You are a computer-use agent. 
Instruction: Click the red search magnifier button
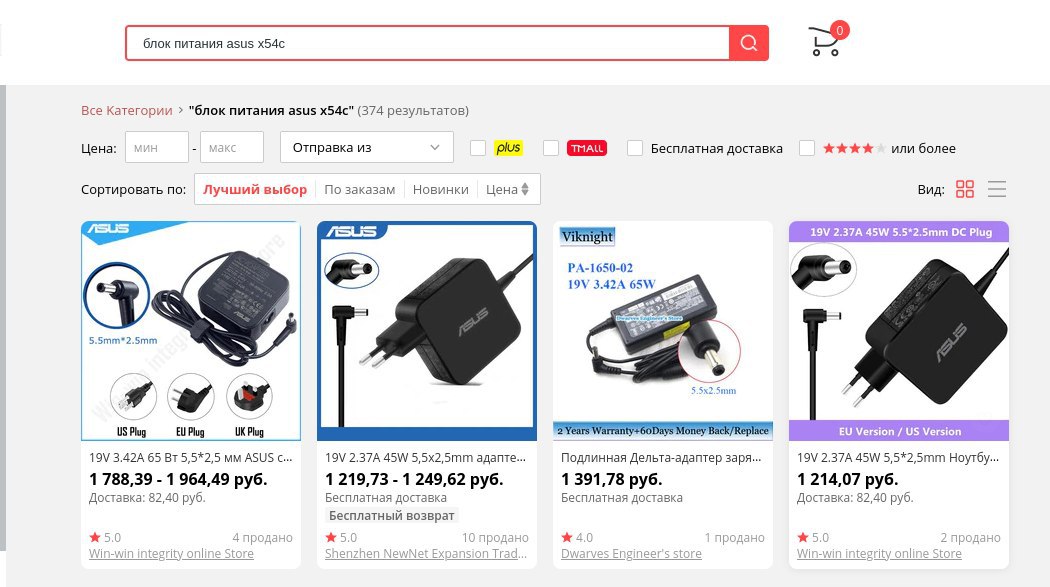click(749, 44)
